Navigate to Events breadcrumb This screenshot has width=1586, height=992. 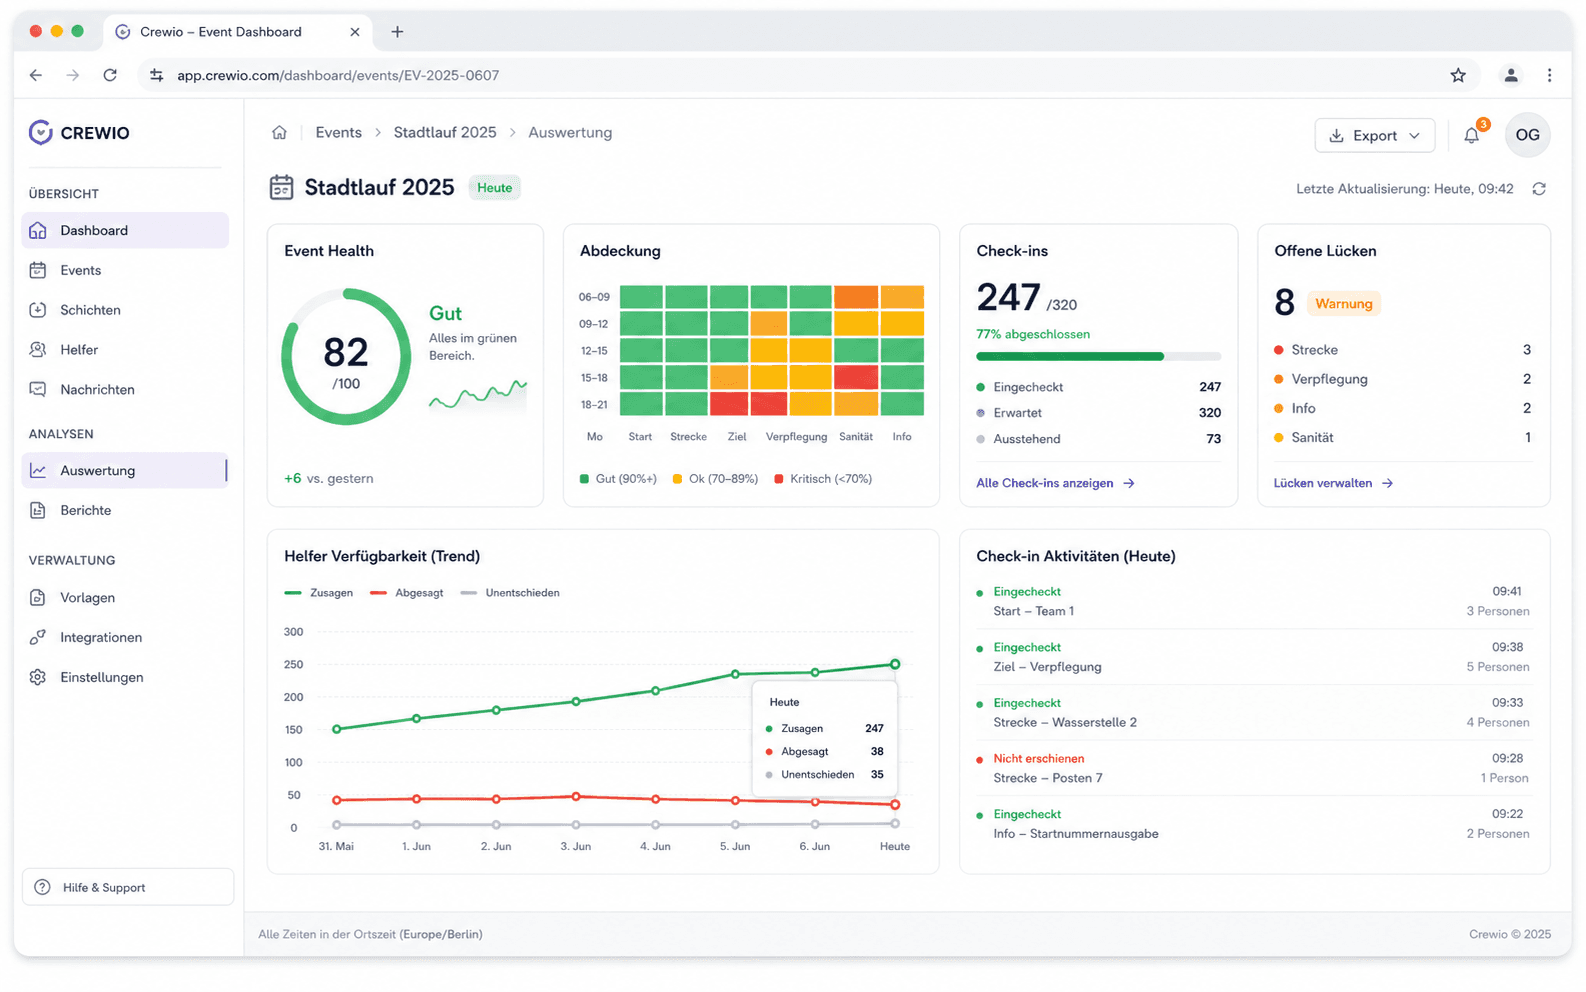pos(338,132)
